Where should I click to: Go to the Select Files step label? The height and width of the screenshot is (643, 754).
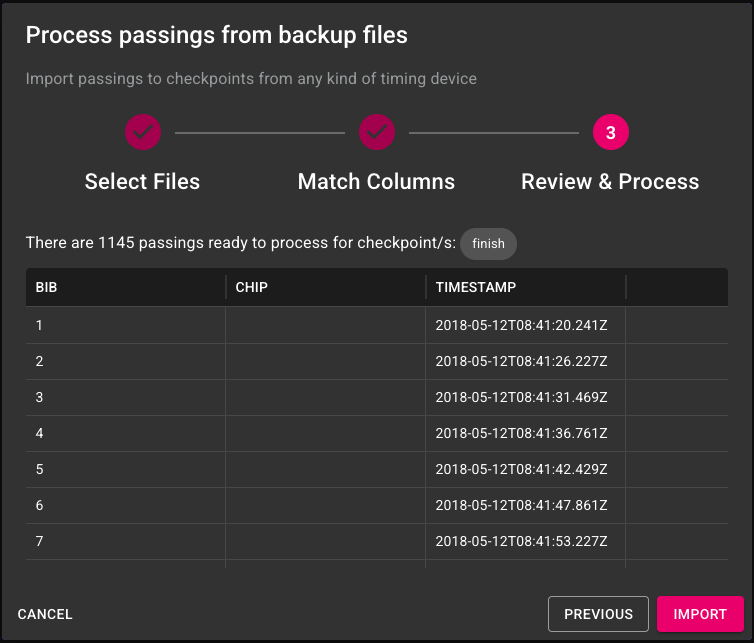tap(142, 182)
